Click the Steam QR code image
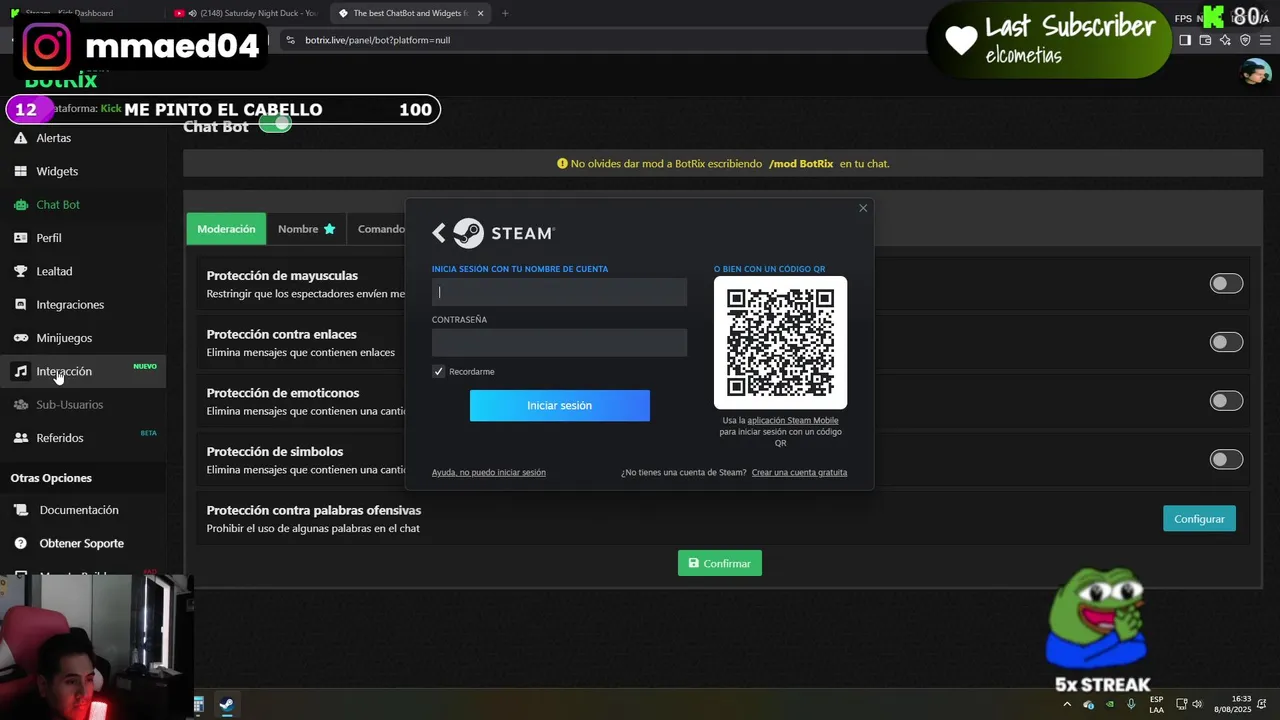1280x720 pixels. point(780,343)
